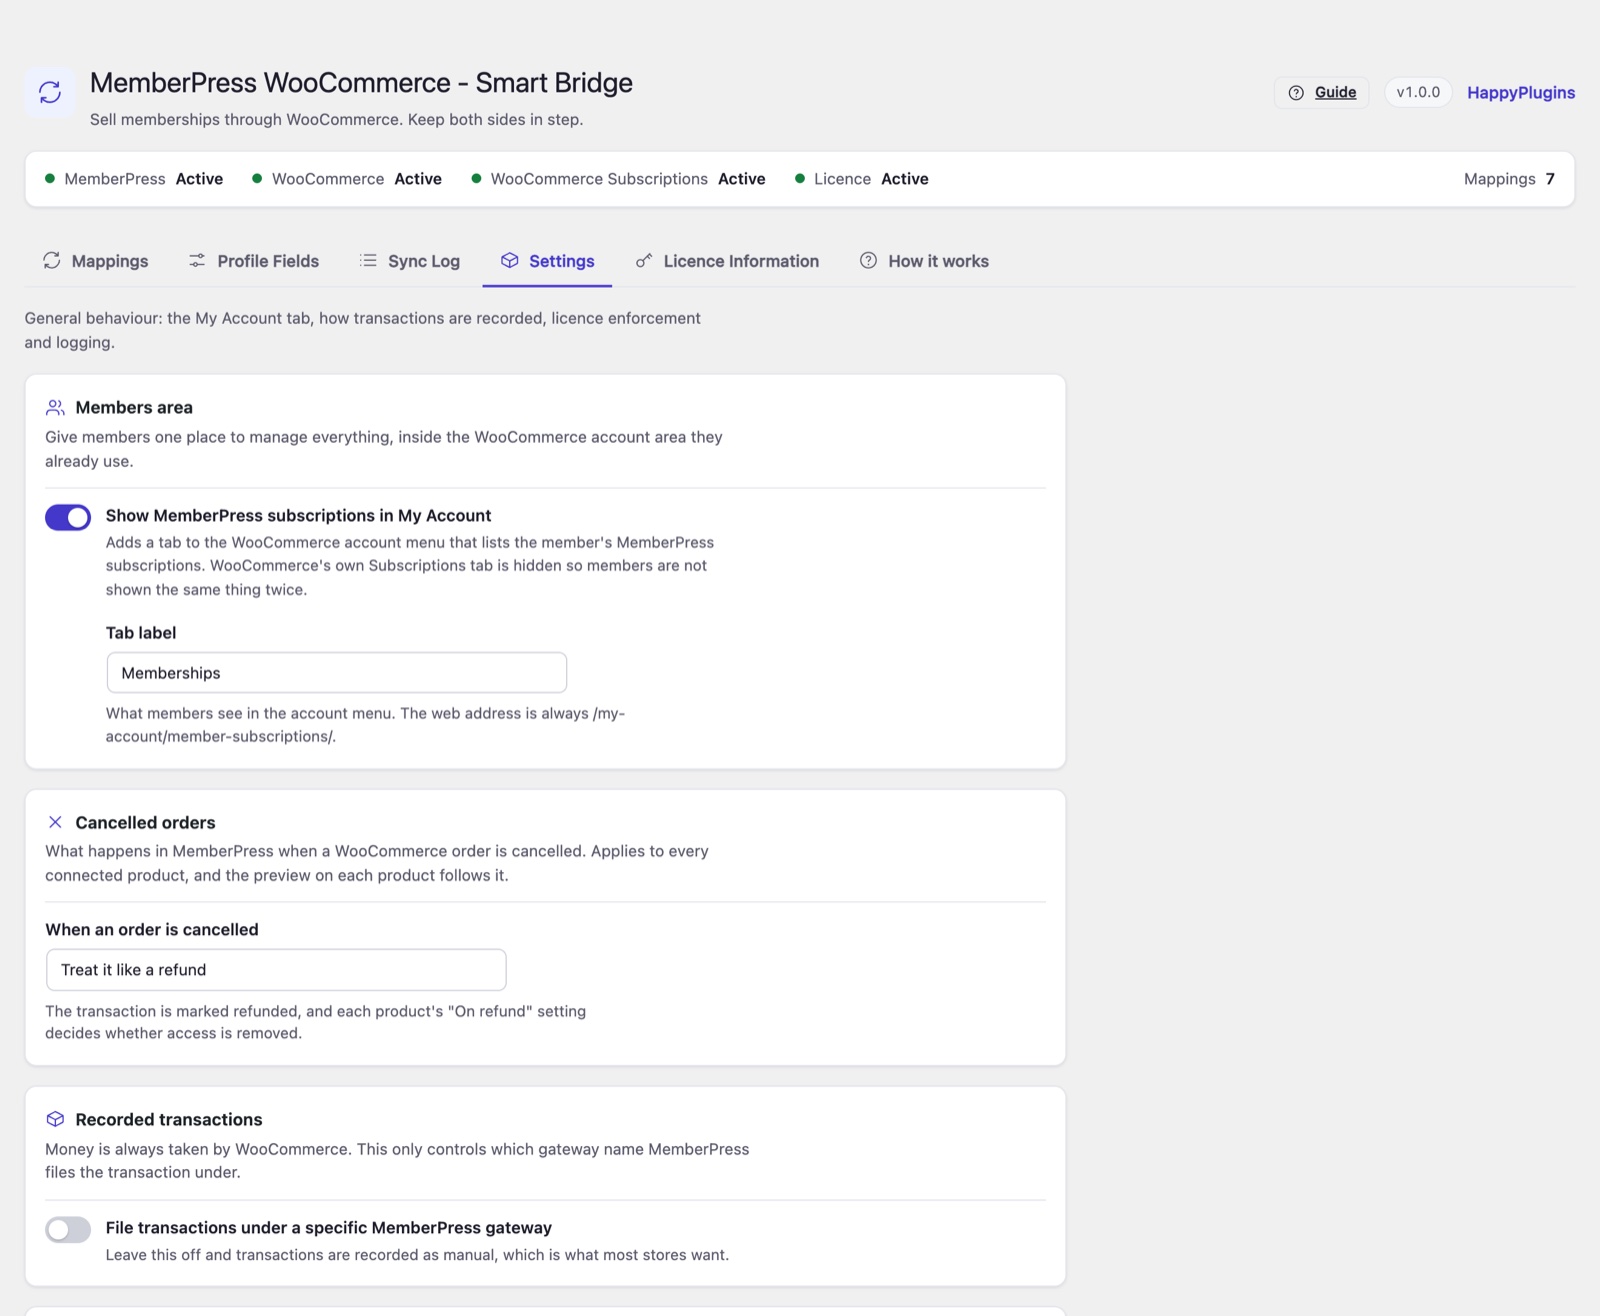Click the MemberPress WooCommerce - Smart Bridge title
The image size is (1600, 1316).
pyautogui.click(x=361, y=83)
